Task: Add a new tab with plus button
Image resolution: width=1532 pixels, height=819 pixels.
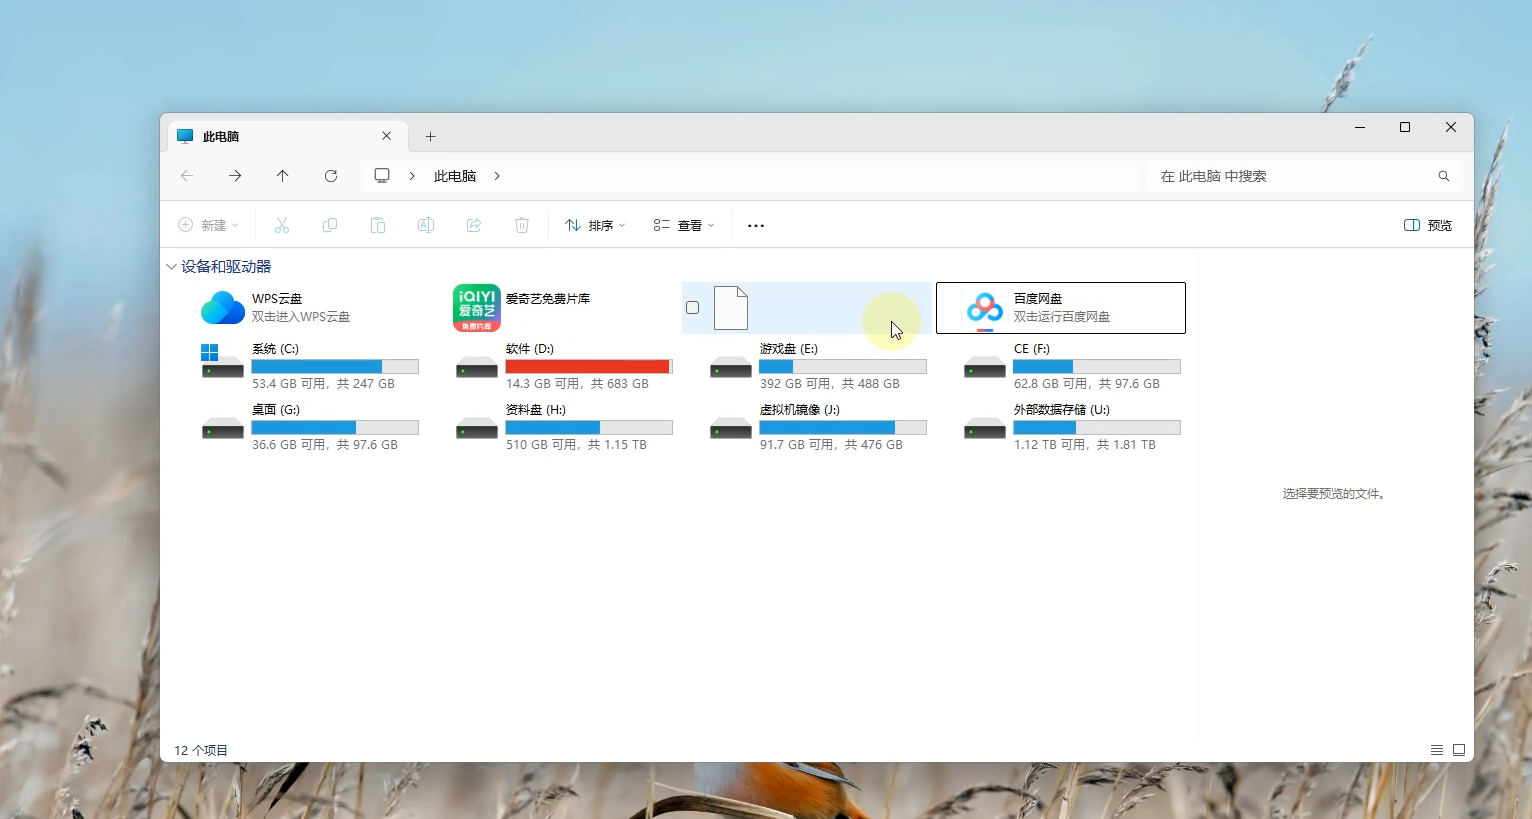Action: pyautogui.click(x=431, y=137)
